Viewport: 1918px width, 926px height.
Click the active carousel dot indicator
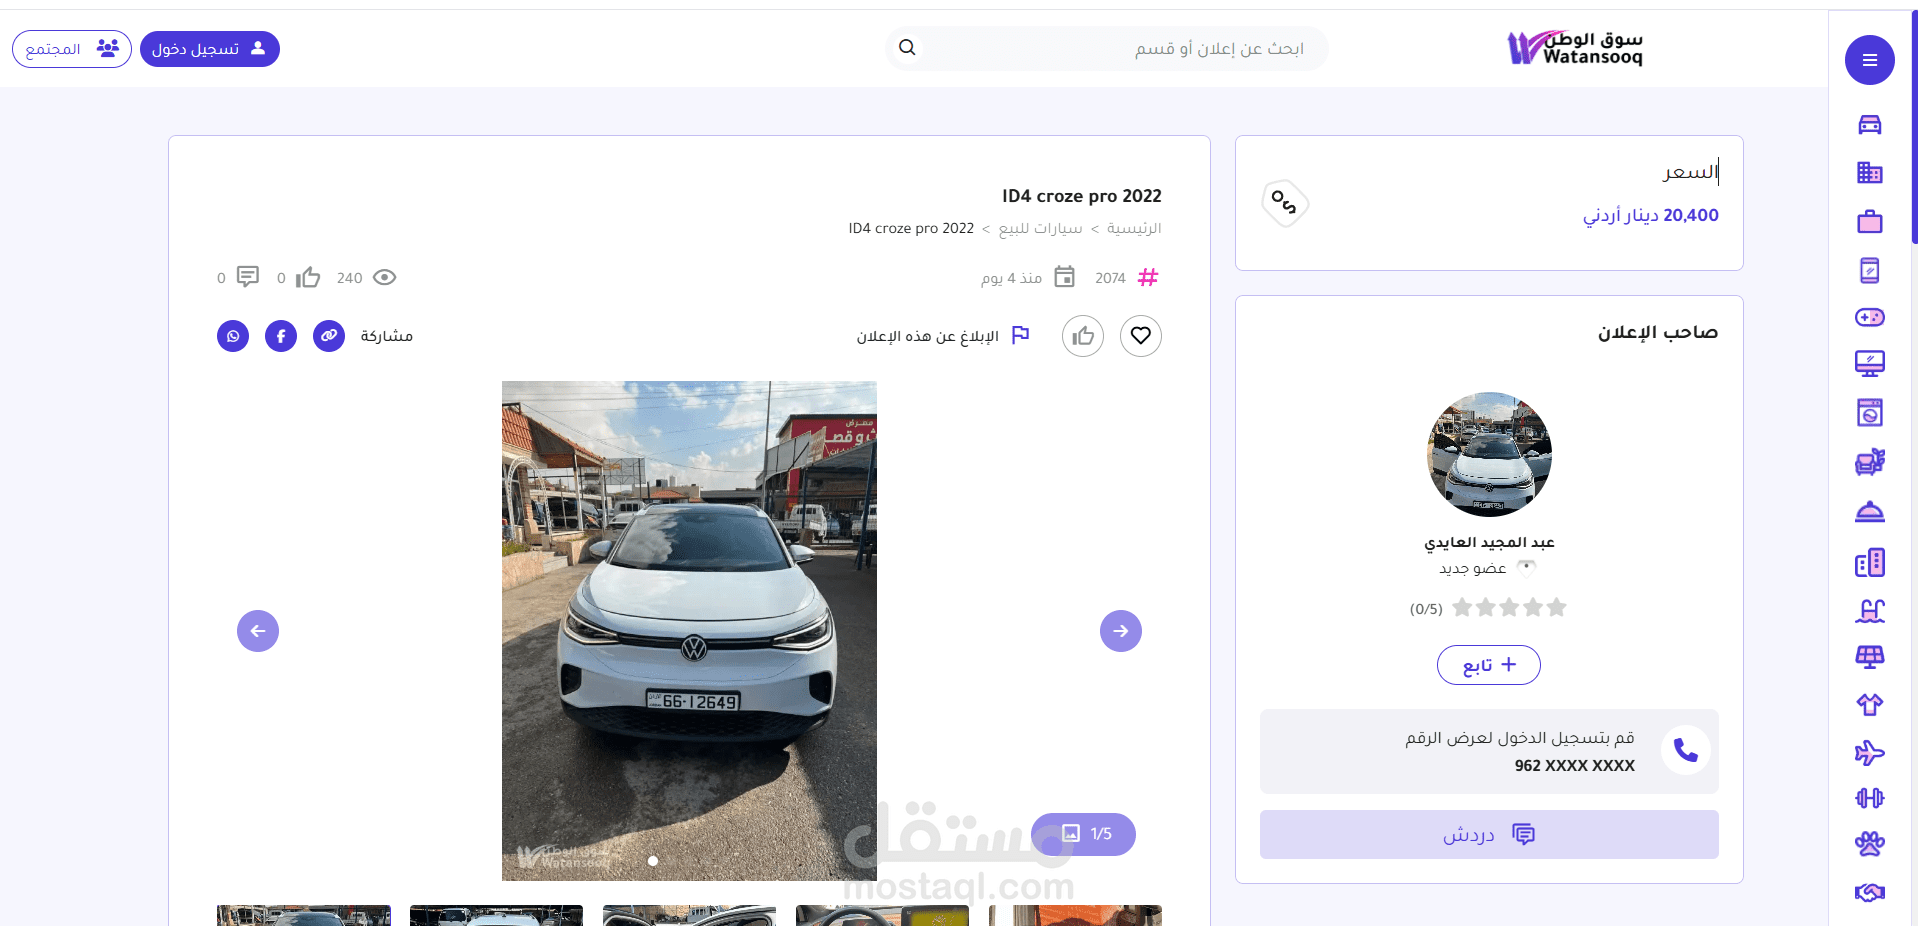pyautogui.click(x=653, y=860)
